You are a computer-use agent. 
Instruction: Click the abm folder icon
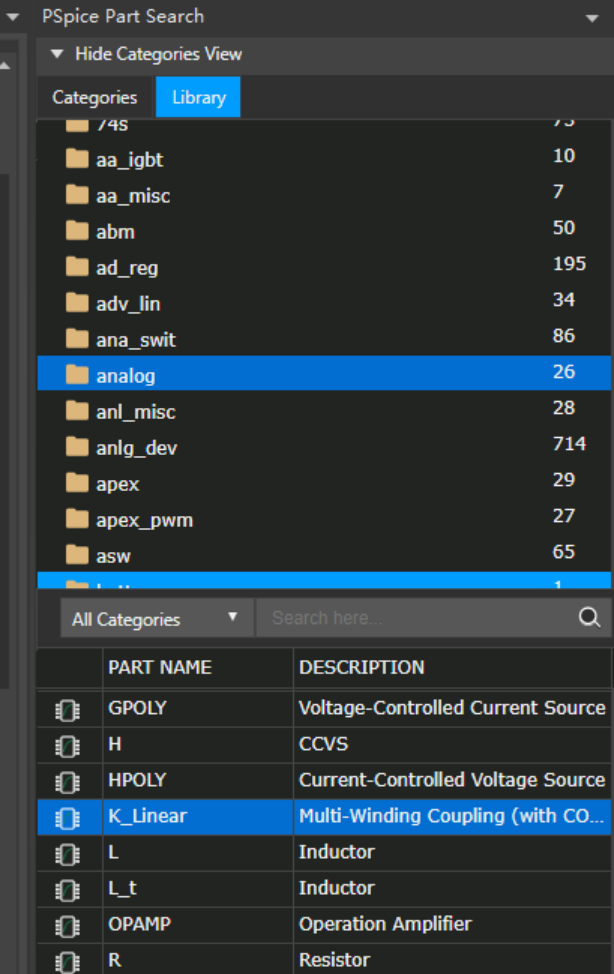tap(77, 231)
